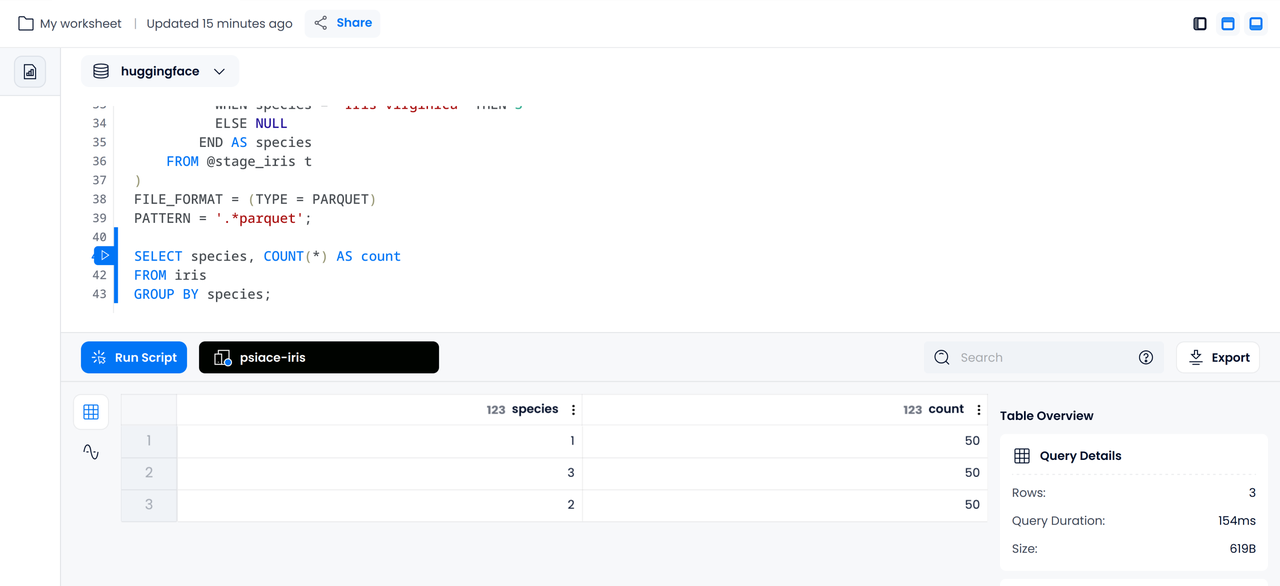The image size is (1280, 586).
Task: Open the chart icon in left sidebar
Action: (x=30, y=72)
